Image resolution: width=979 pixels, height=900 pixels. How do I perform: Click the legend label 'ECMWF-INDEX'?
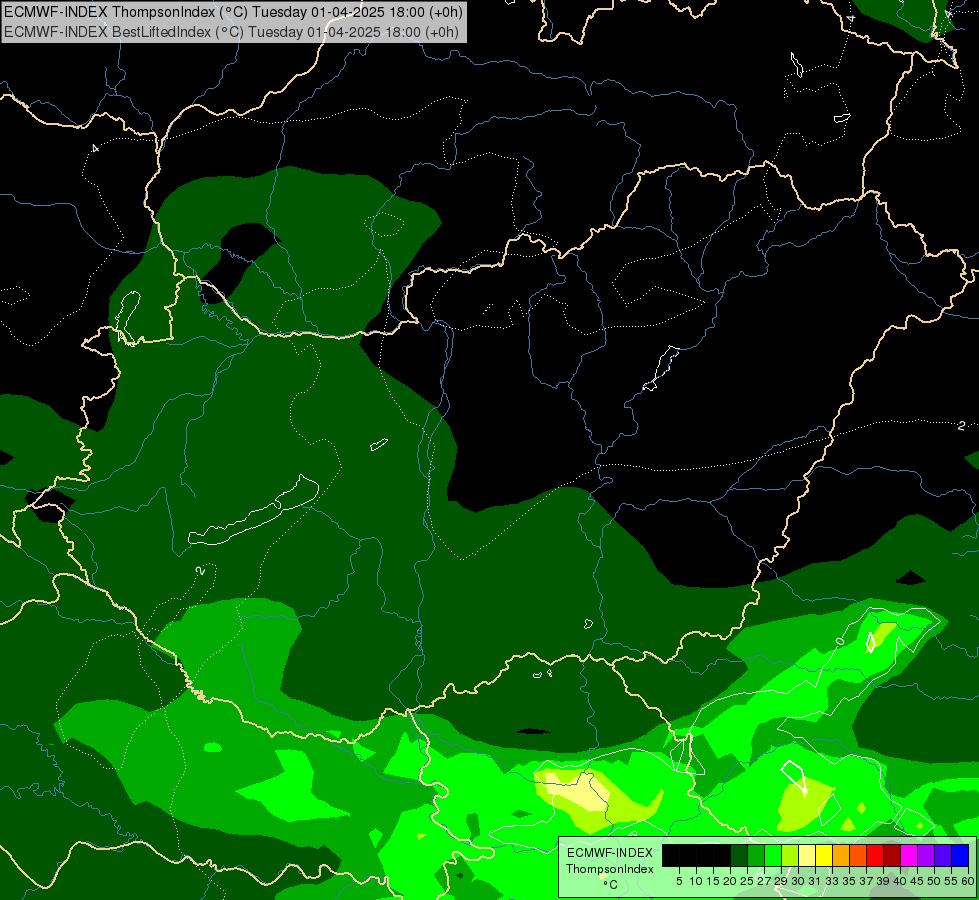(x=610, y=853)
